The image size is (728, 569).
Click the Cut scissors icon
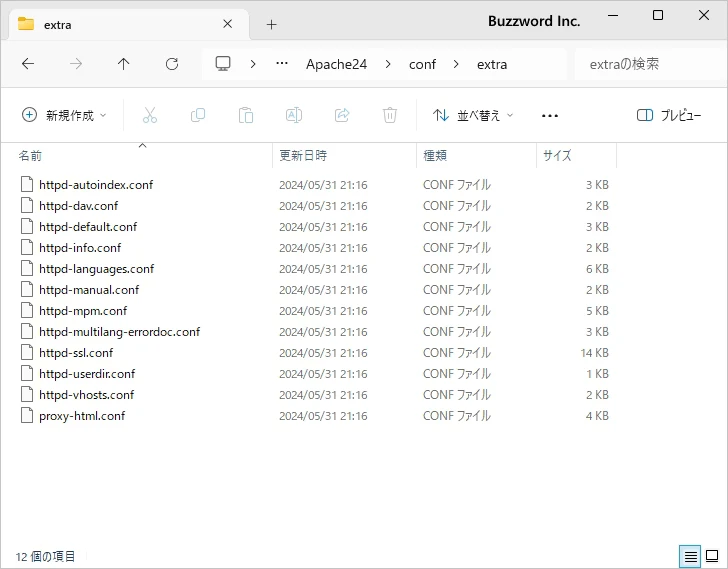[x=150, y=115]
